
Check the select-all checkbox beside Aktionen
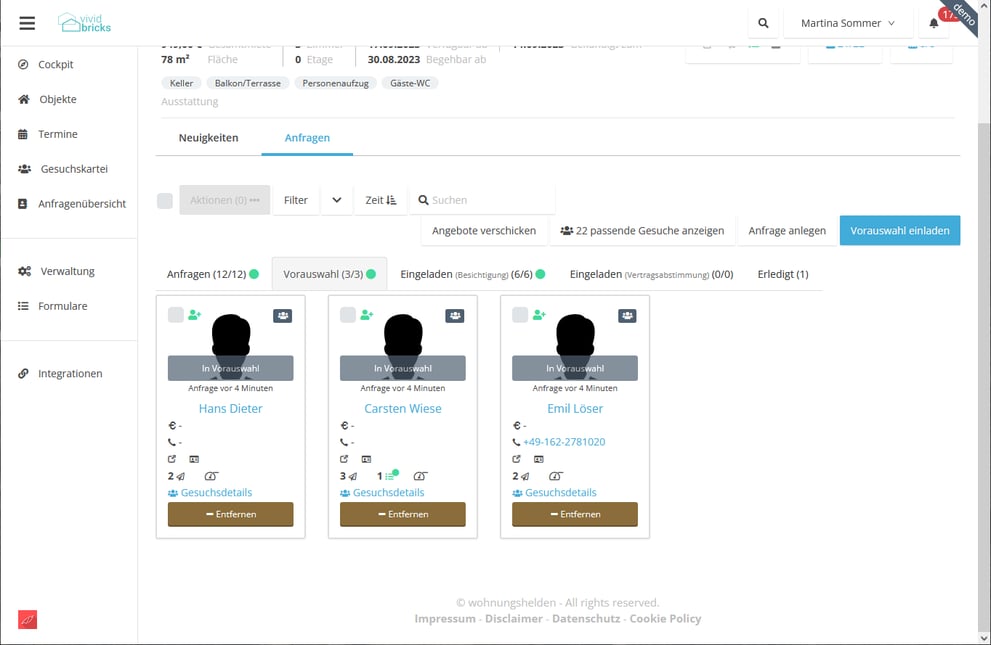click(x=165, y=201)
